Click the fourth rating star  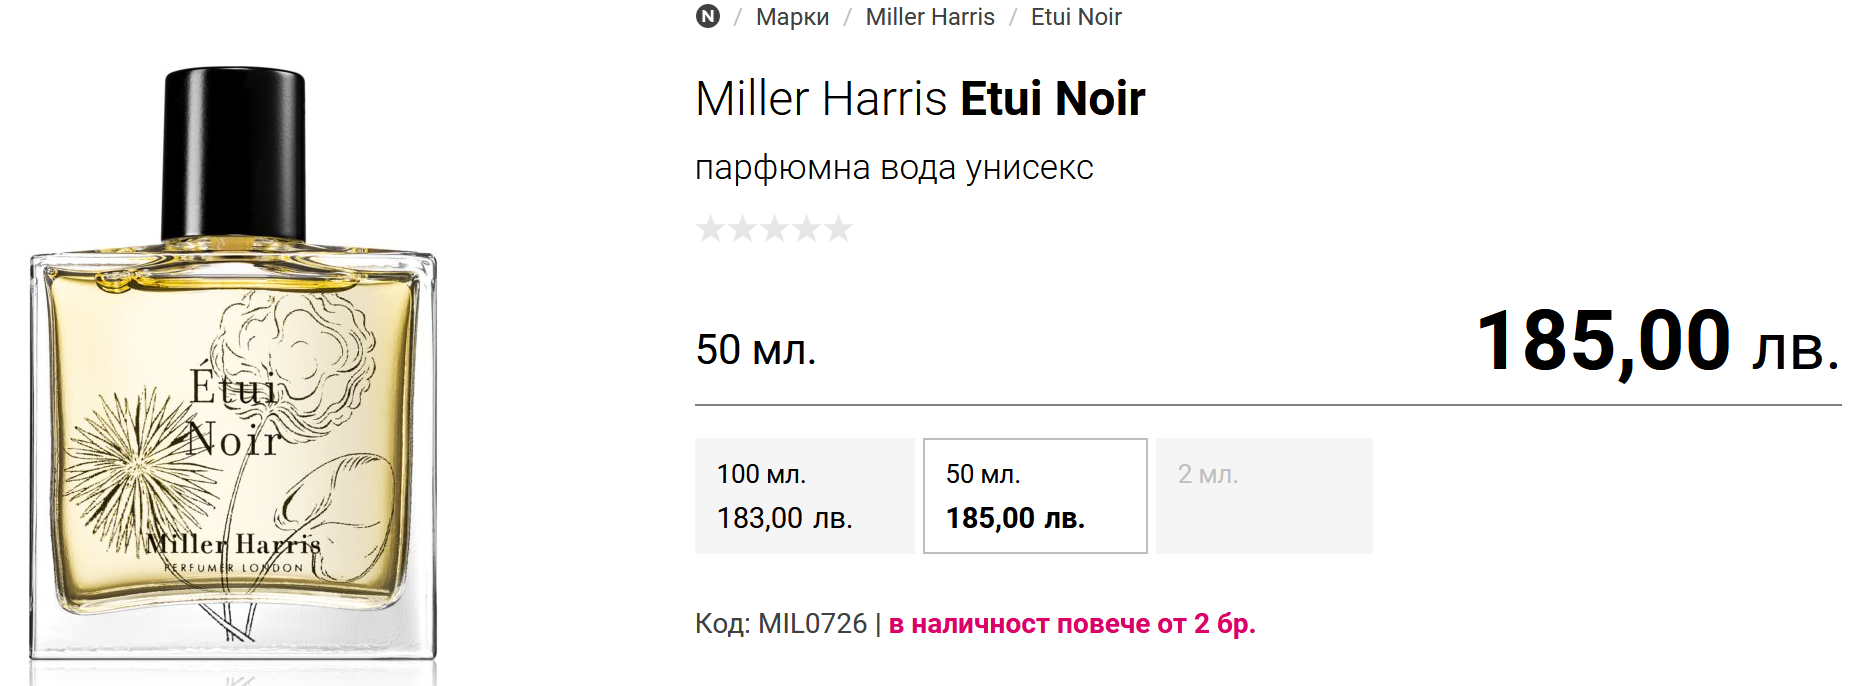[x=806, y=229]
